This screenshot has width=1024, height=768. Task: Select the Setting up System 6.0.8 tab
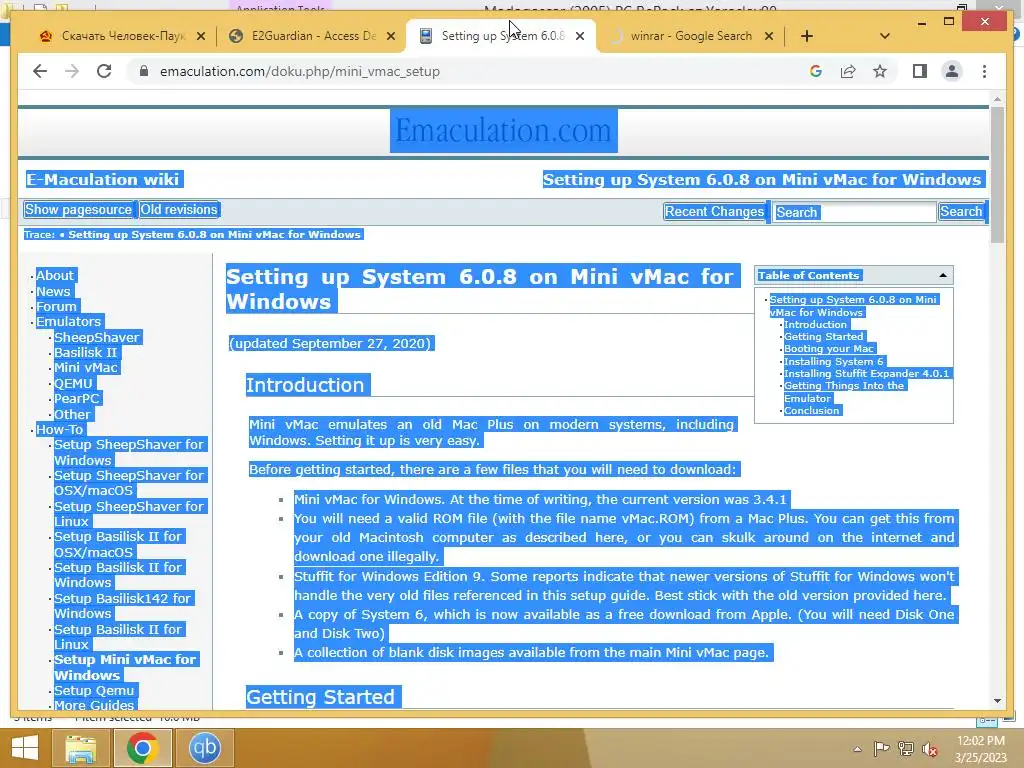click(x=500, y=36)
